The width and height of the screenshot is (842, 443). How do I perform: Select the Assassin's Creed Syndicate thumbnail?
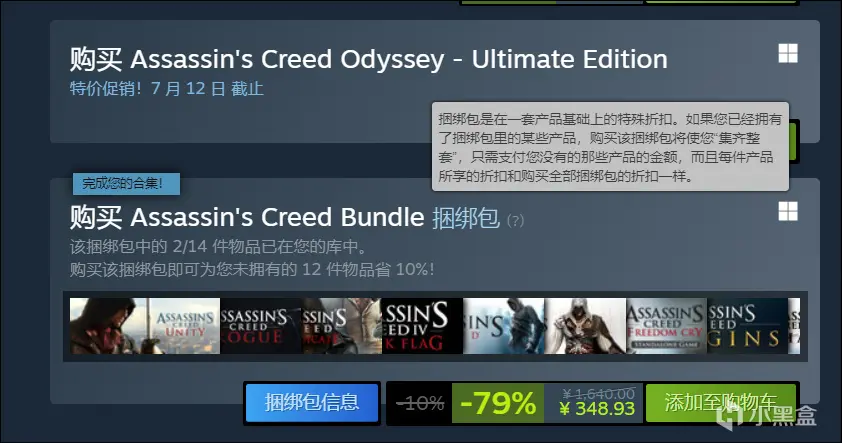tap(341, 326)
